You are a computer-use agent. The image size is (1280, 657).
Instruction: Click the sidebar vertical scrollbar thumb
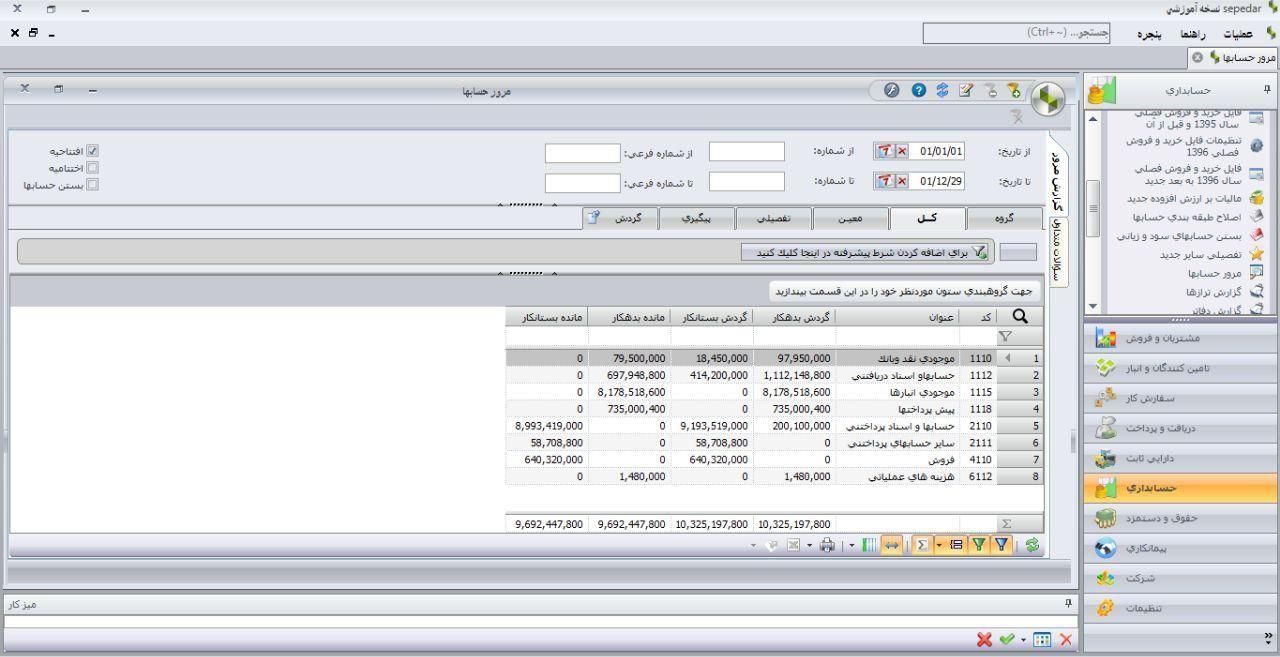coord(1093,207)
